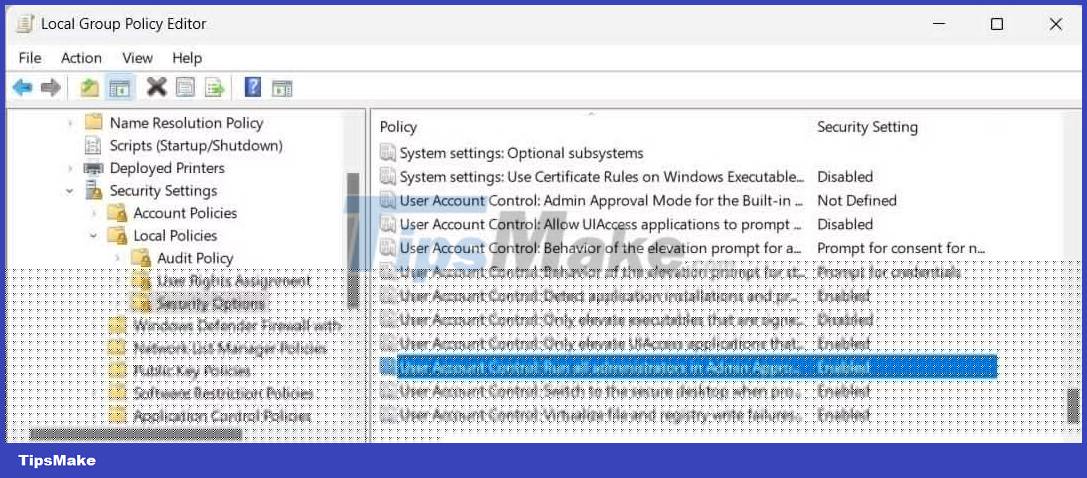Image resolution: width=1087 pixels, height=478 pixels.
Task: Select Name Resolution Policy tree item
Action: (x=186, y=123)
